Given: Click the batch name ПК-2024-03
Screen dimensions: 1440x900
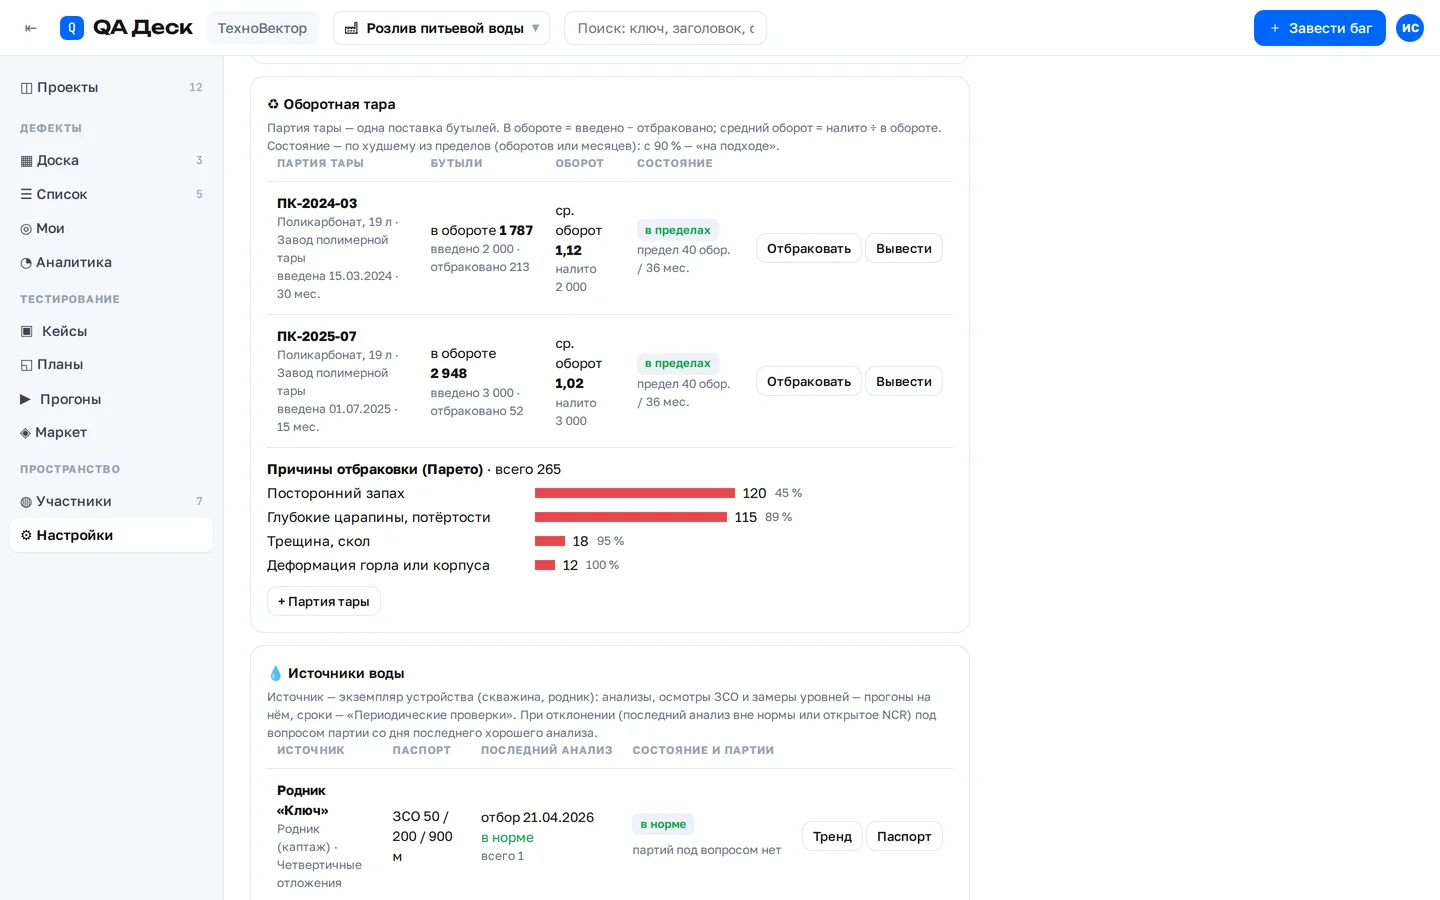Looking at the screenshot, I should pyautogui.click(x=317, y=203).
